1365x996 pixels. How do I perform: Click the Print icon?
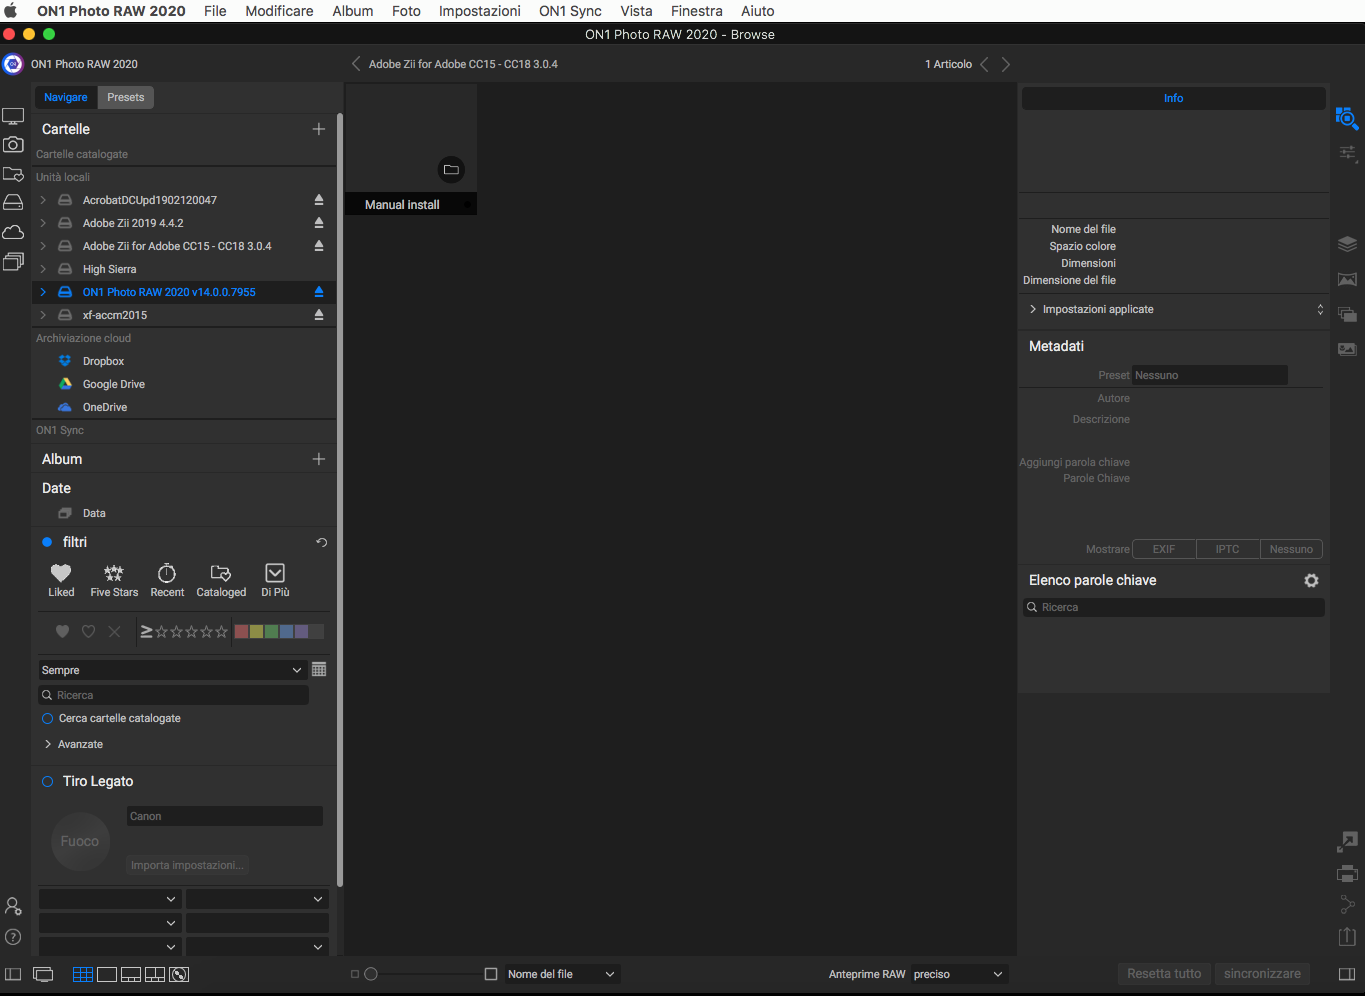1347,873
